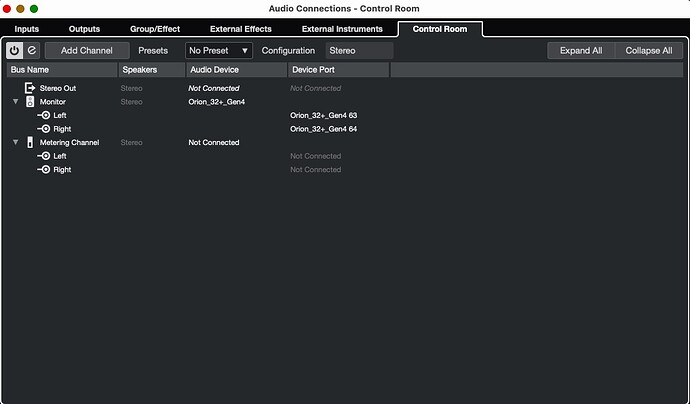Switch to the Inputs tab
Image resolution: width=690 pixels, height=404 pixels.
point(27,29)
